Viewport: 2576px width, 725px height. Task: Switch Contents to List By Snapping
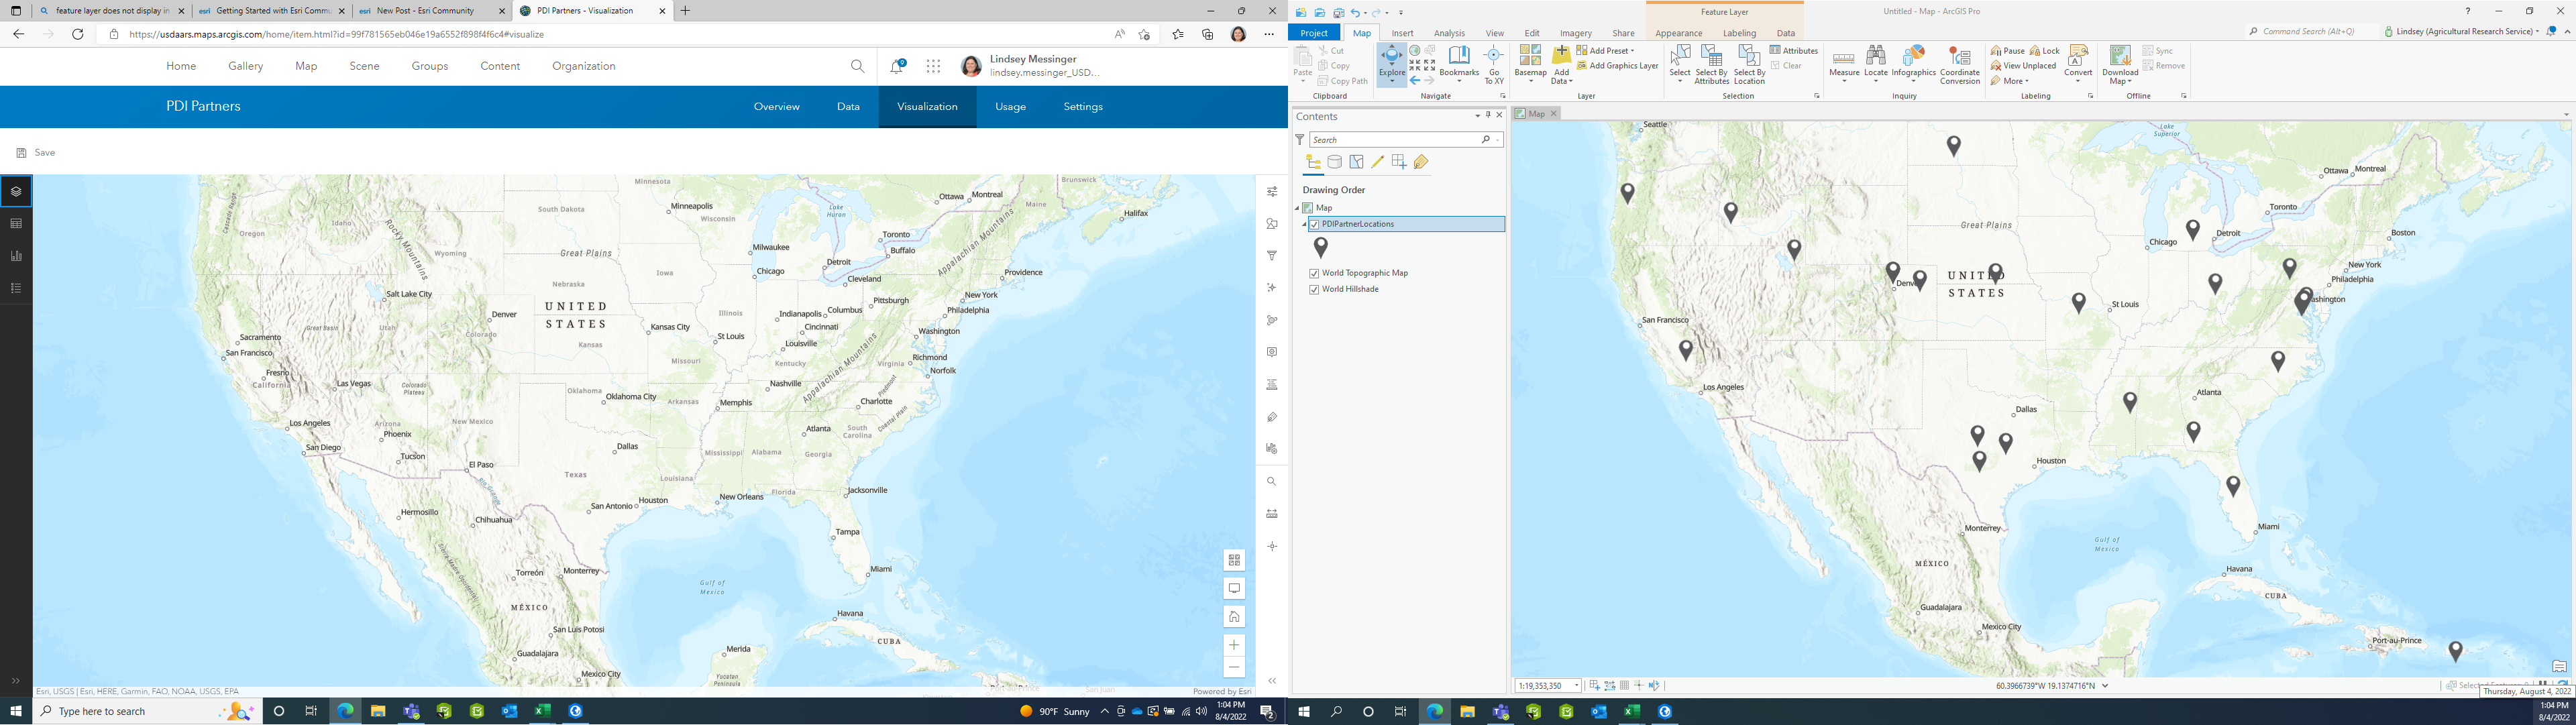(x=1399, y=162)
